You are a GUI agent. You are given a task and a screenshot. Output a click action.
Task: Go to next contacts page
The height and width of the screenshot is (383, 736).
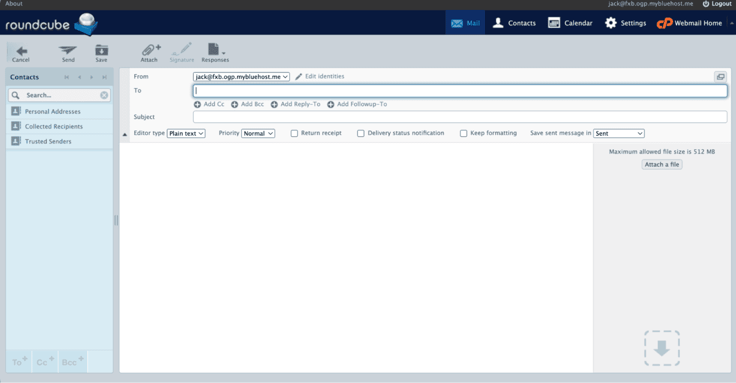point(92,77)
